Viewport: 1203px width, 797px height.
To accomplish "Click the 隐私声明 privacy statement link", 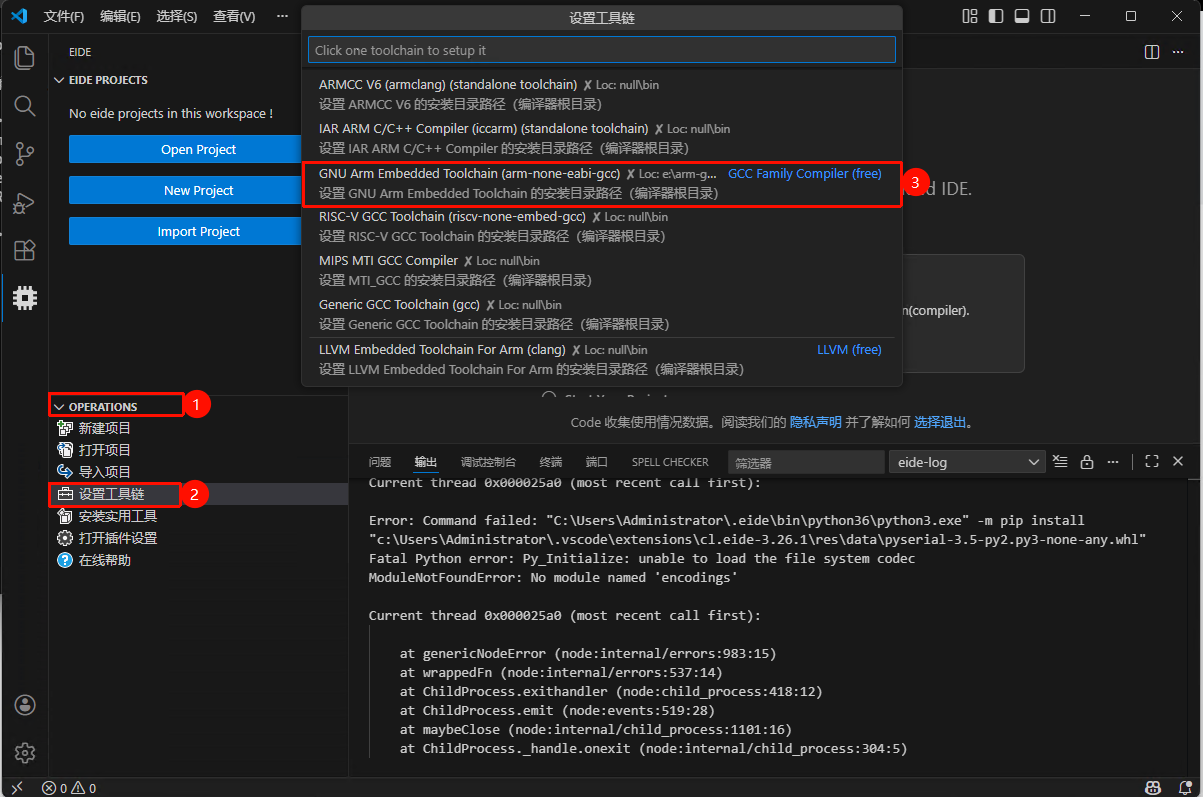I will pyautogui.click(x=815, y=422).
